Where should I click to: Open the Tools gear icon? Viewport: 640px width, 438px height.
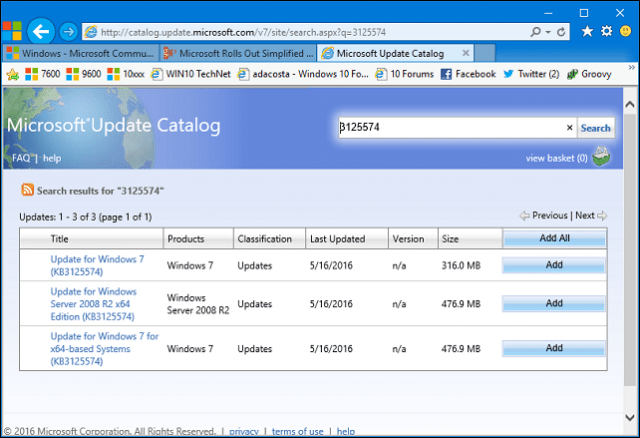(x=607, y=31)
